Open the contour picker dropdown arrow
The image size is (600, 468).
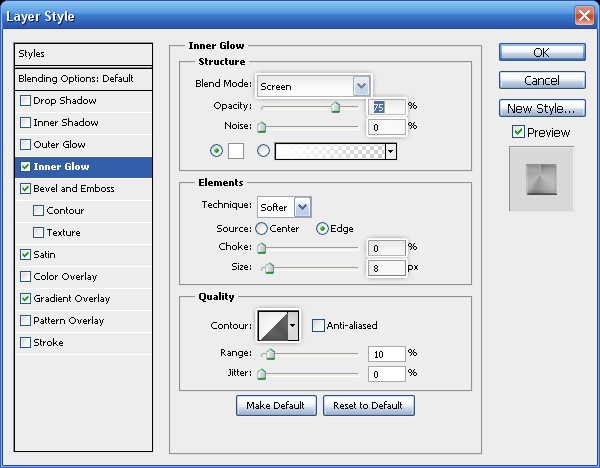(x=293, y=325)
